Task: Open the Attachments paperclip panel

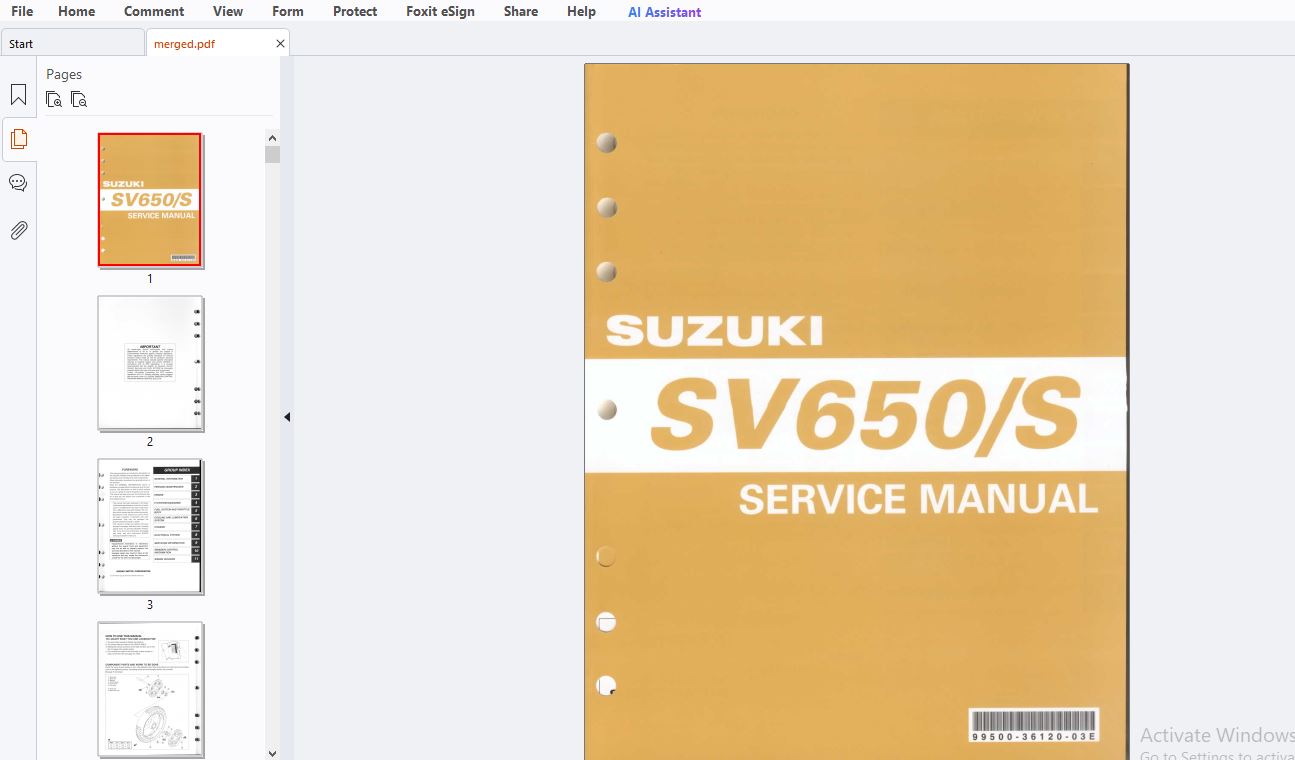Action: 18,231
